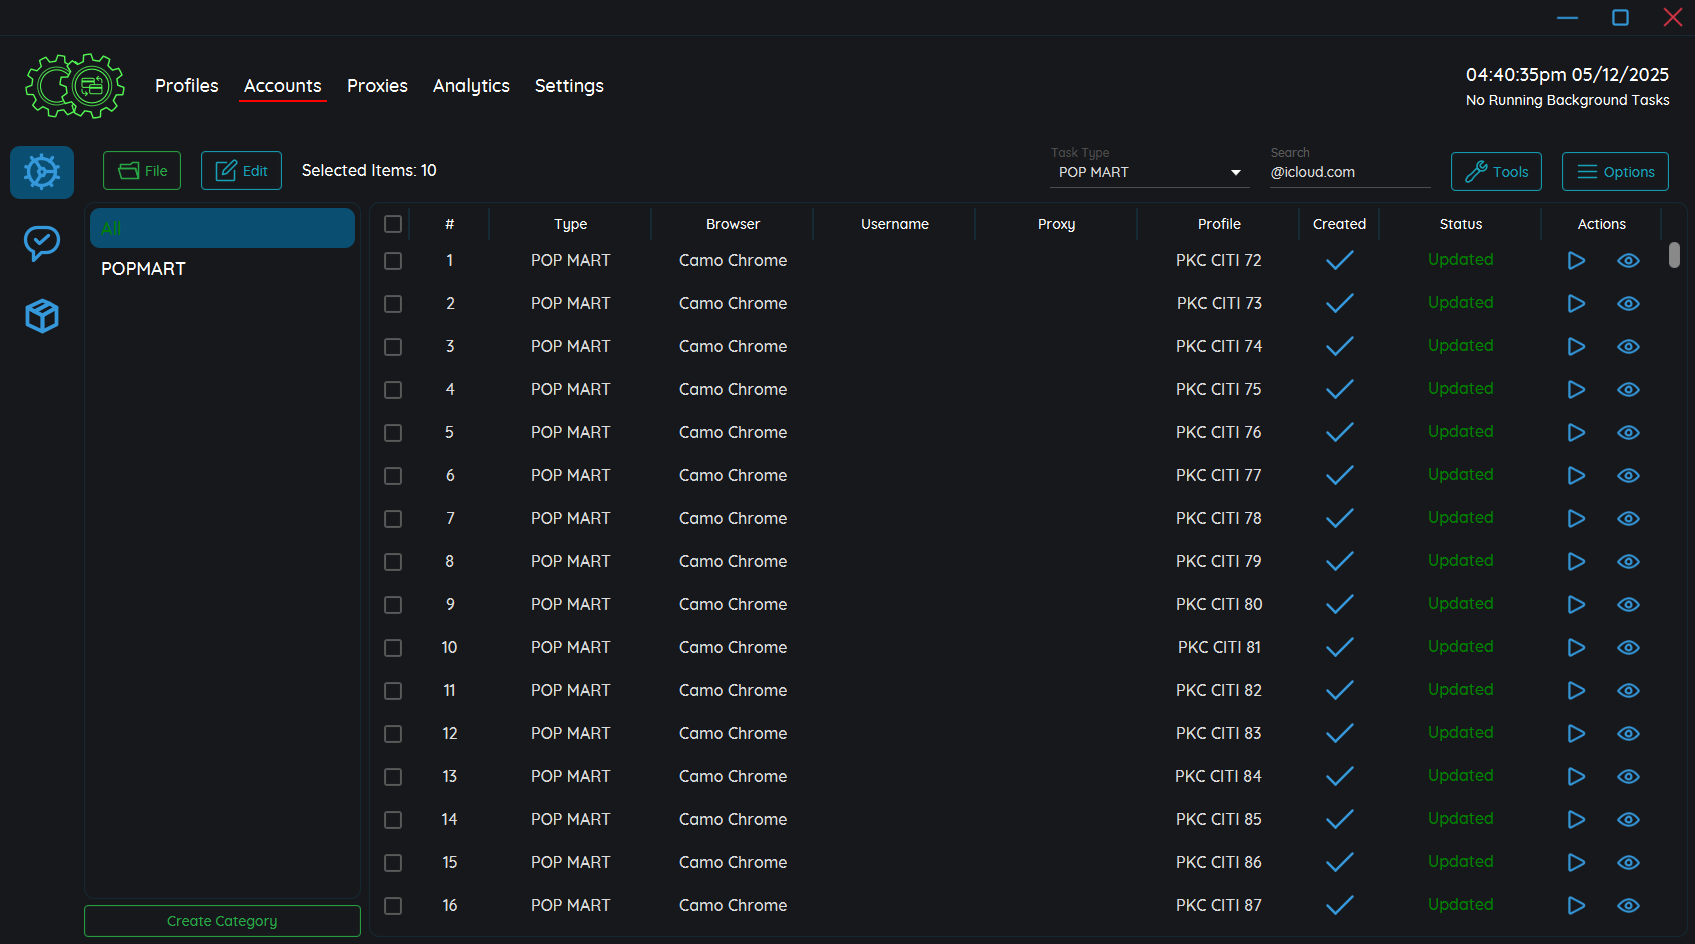Start PKC CITI 86 with play icon

[x=1576, y=862]
